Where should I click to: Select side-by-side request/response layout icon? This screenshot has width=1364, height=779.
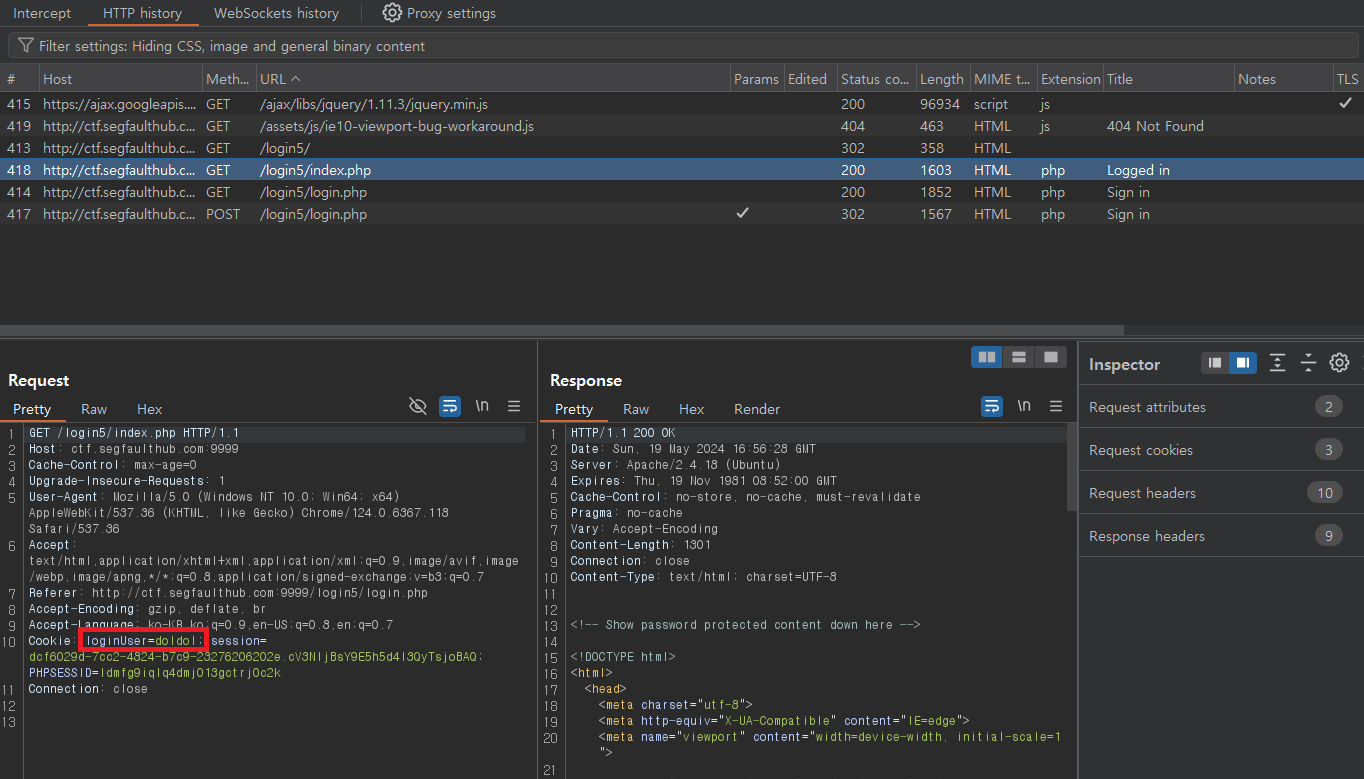pos(987,357)
